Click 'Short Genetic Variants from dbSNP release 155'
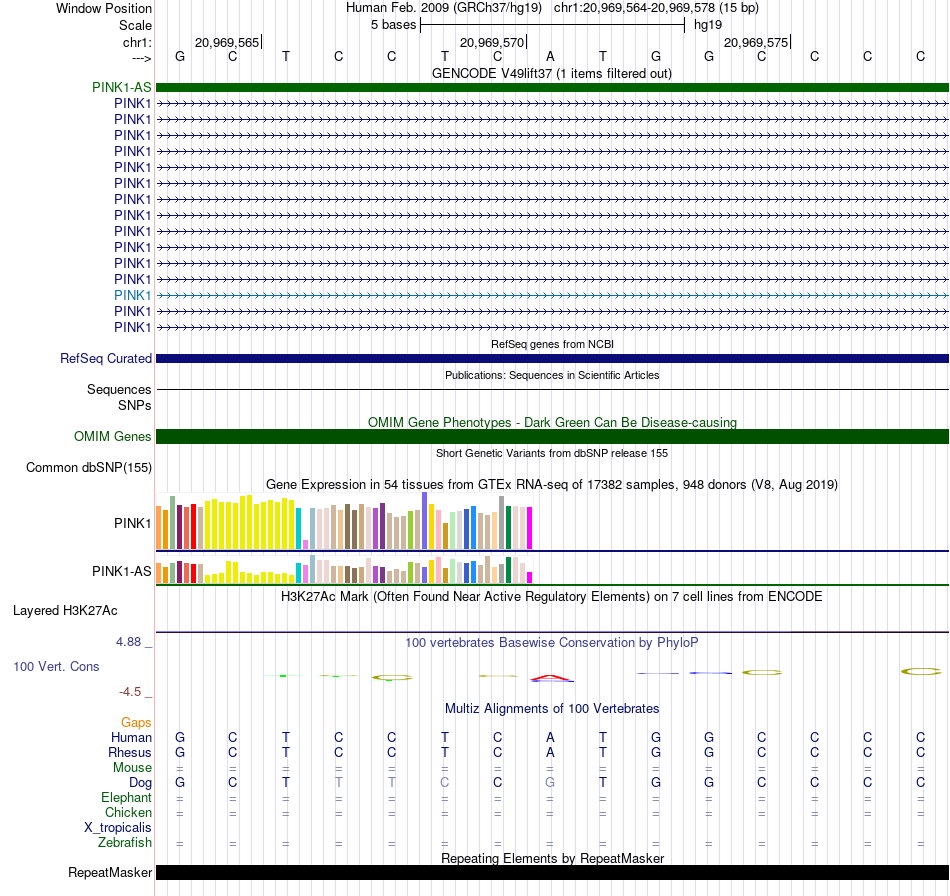Viewport: 950px width, 896px height. click(x=552, y=453)
